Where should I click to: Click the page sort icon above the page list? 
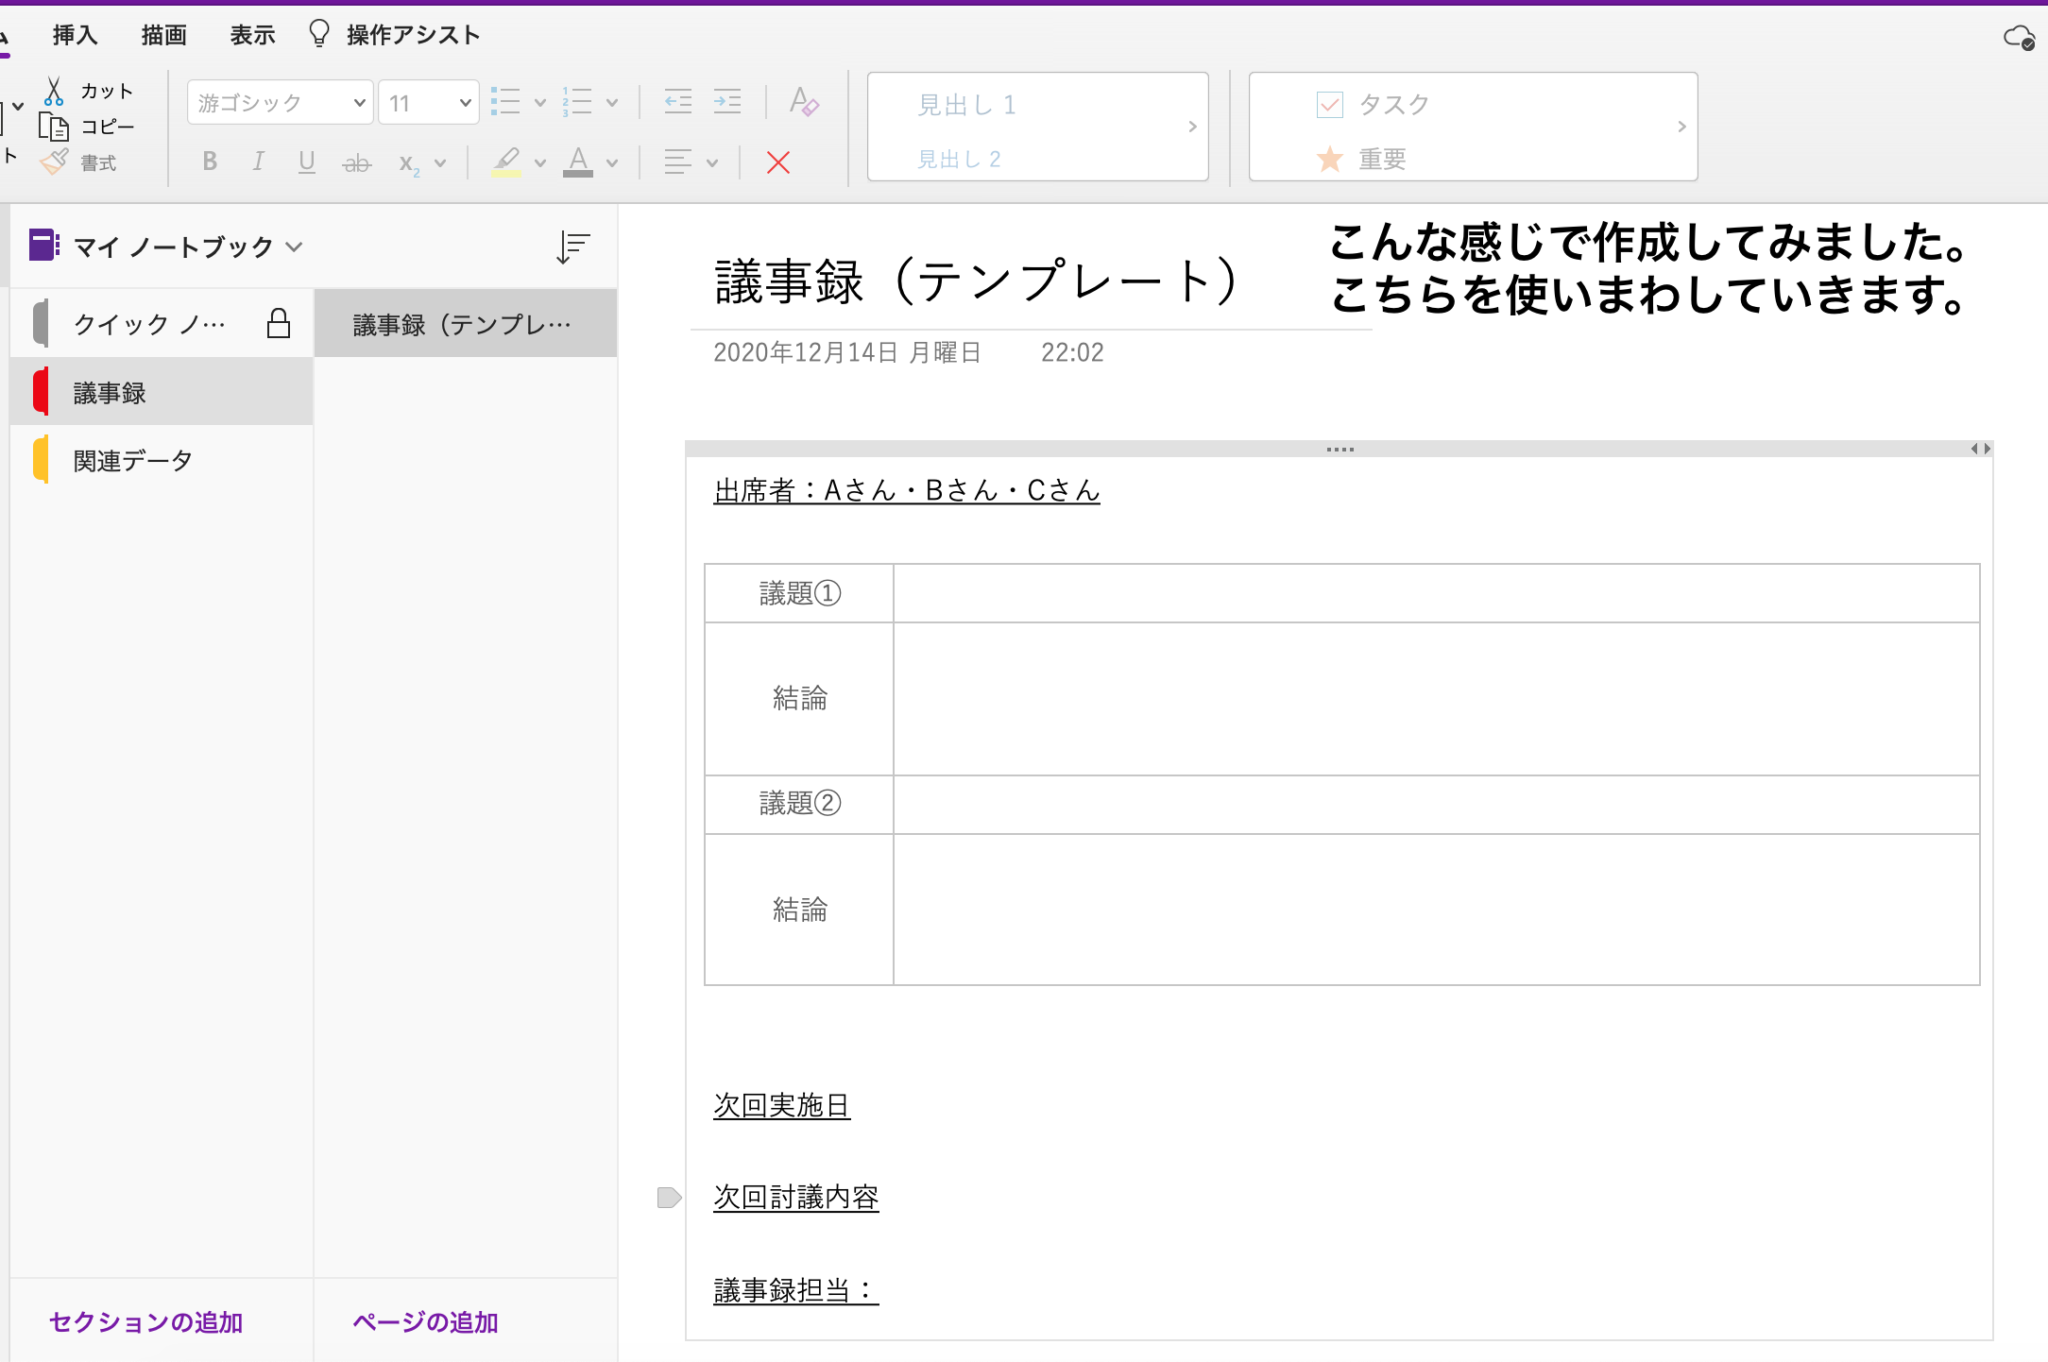[x=571, y=246]
